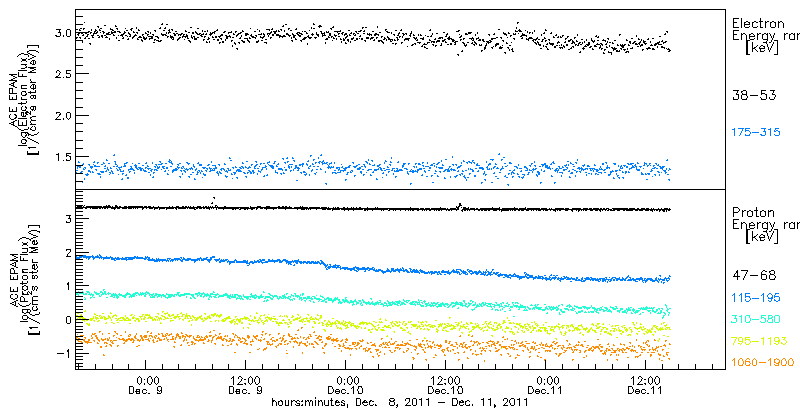
Task: Click the small spike on black proton trace near Dec.10 12:00
Action: 460,206
